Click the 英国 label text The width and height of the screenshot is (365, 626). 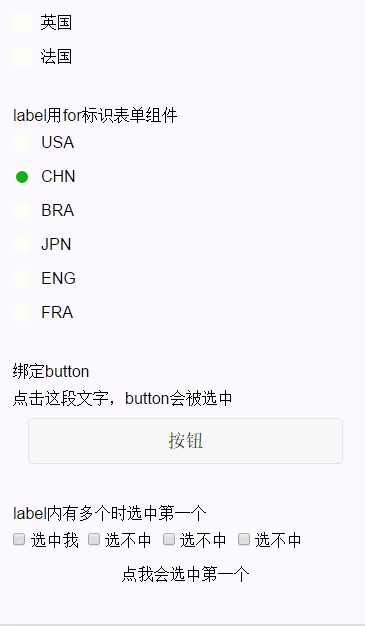coord(56,23)
